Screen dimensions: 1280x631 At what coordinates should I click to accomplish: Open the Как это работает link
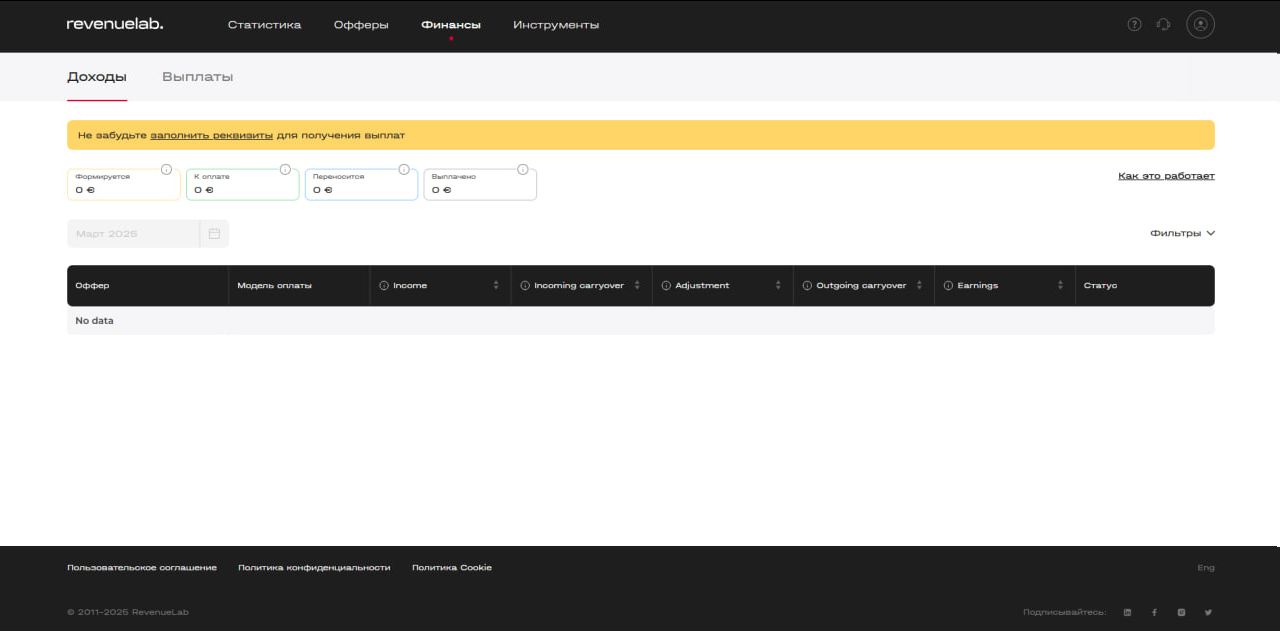coord(1166,176)
